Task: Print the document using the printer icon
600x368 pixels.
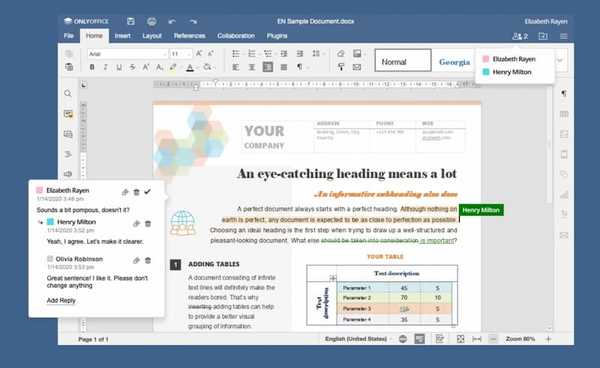Action: [152, 21]
